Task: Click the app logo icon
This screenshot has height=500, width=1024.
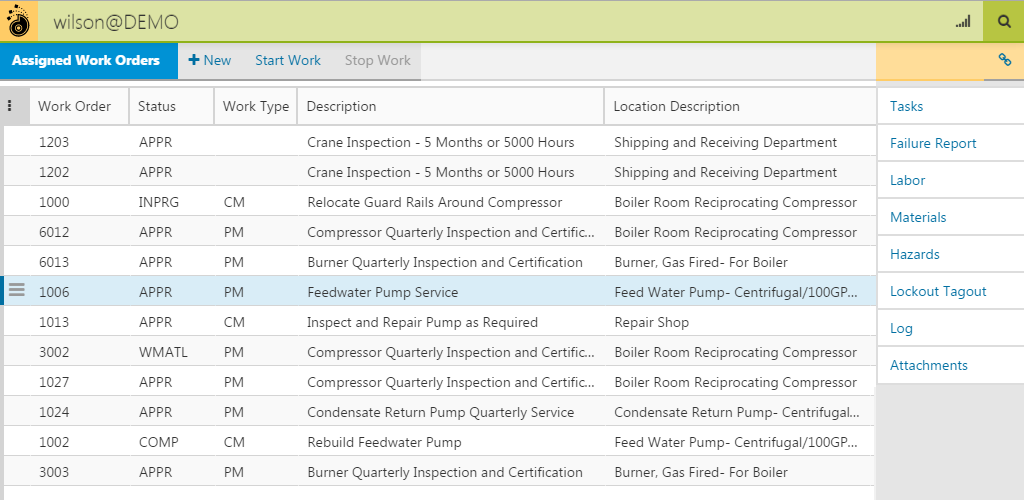Action: (19, 21)
